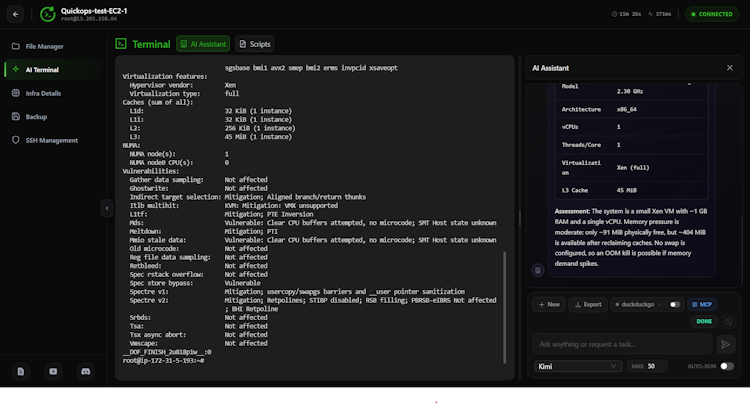This screenshot has height=403, width=750.
Task: Send the message with the arrow icon
Action: tap(725, 344)
